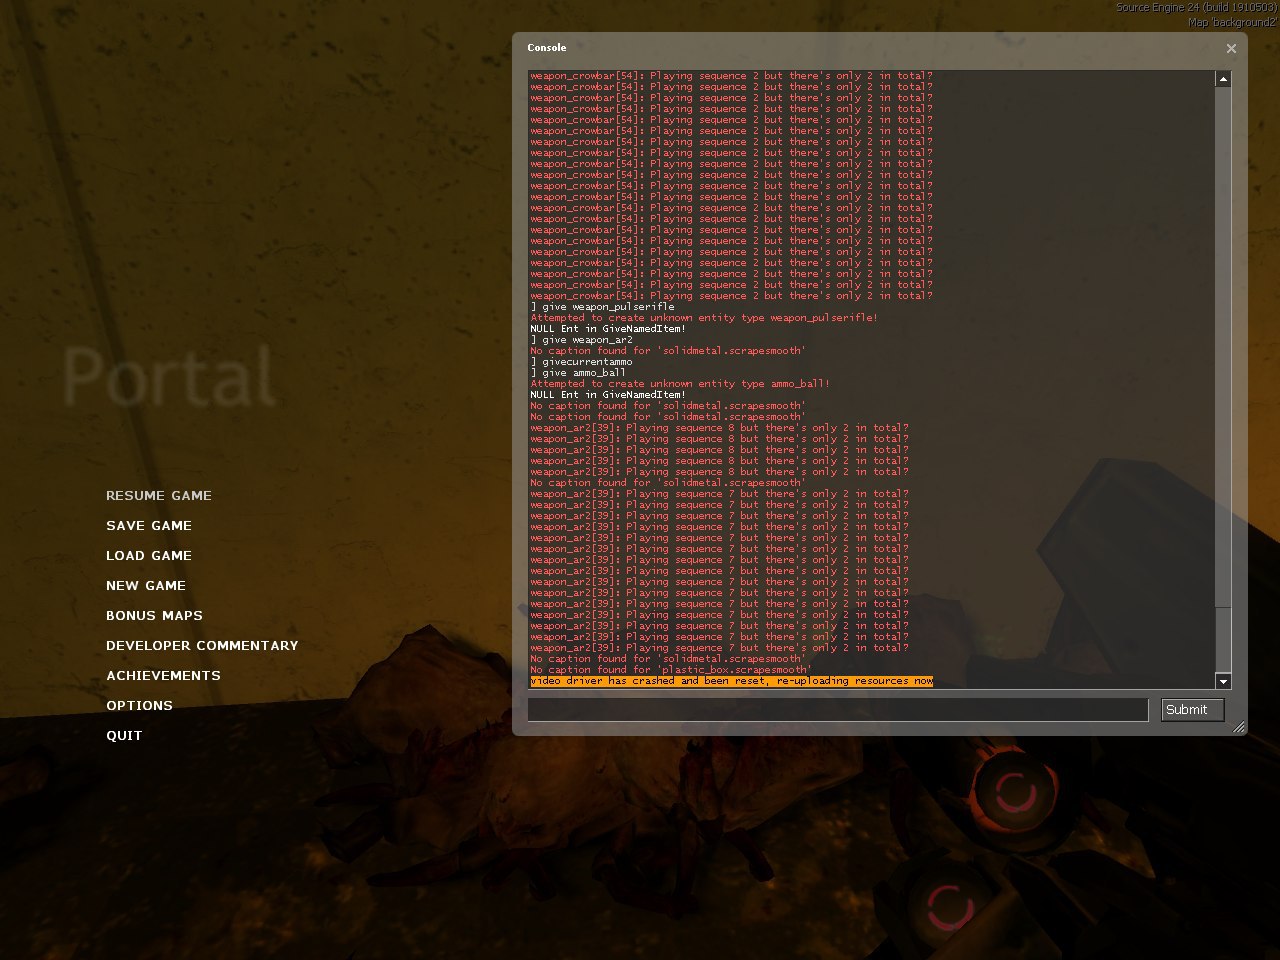Click the Submit button in Console
The width and height of the screenshot is (1280, 960).
pos(1192,710)
